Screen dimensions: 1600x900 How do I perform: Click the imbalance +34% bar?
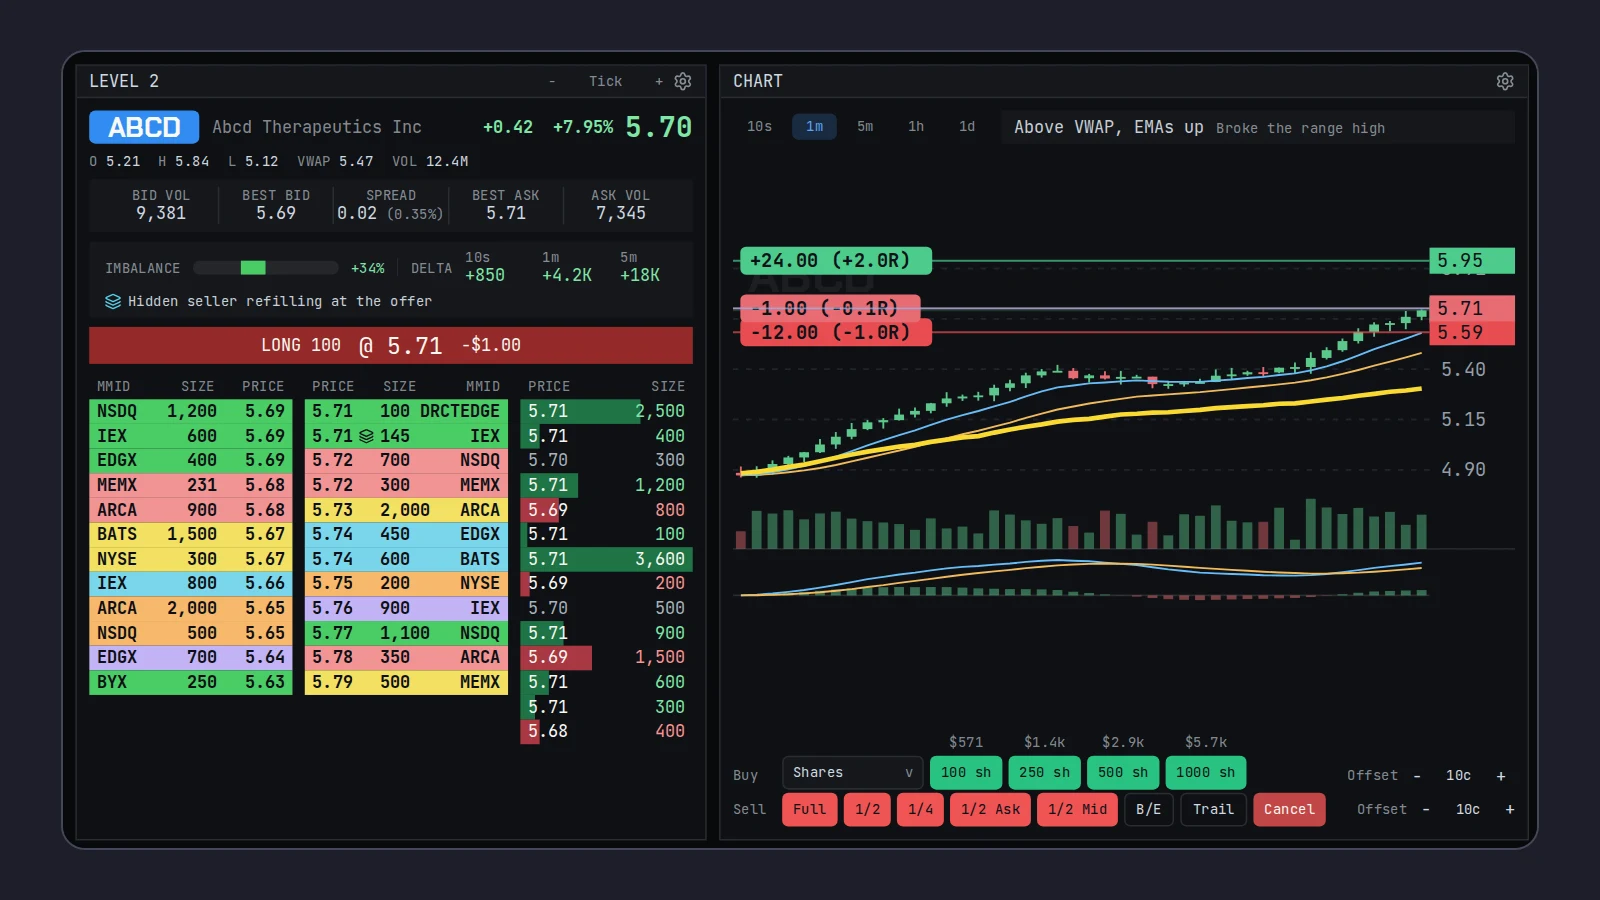point(265,268)
